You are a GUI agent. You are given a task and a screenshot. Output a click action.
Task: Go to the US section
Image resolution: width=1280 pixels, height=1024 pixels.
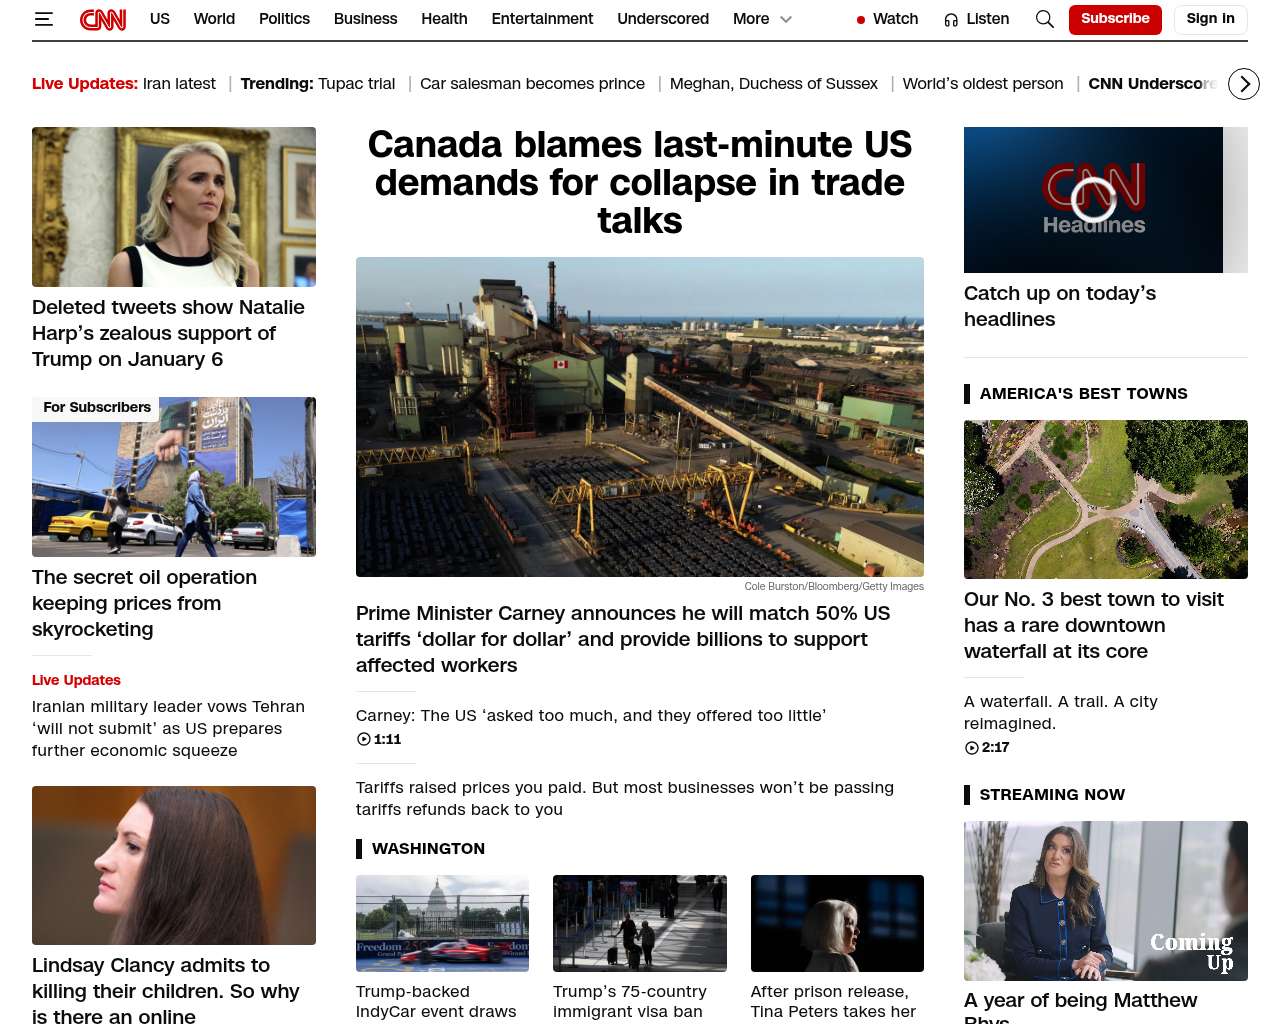[160, 19]
